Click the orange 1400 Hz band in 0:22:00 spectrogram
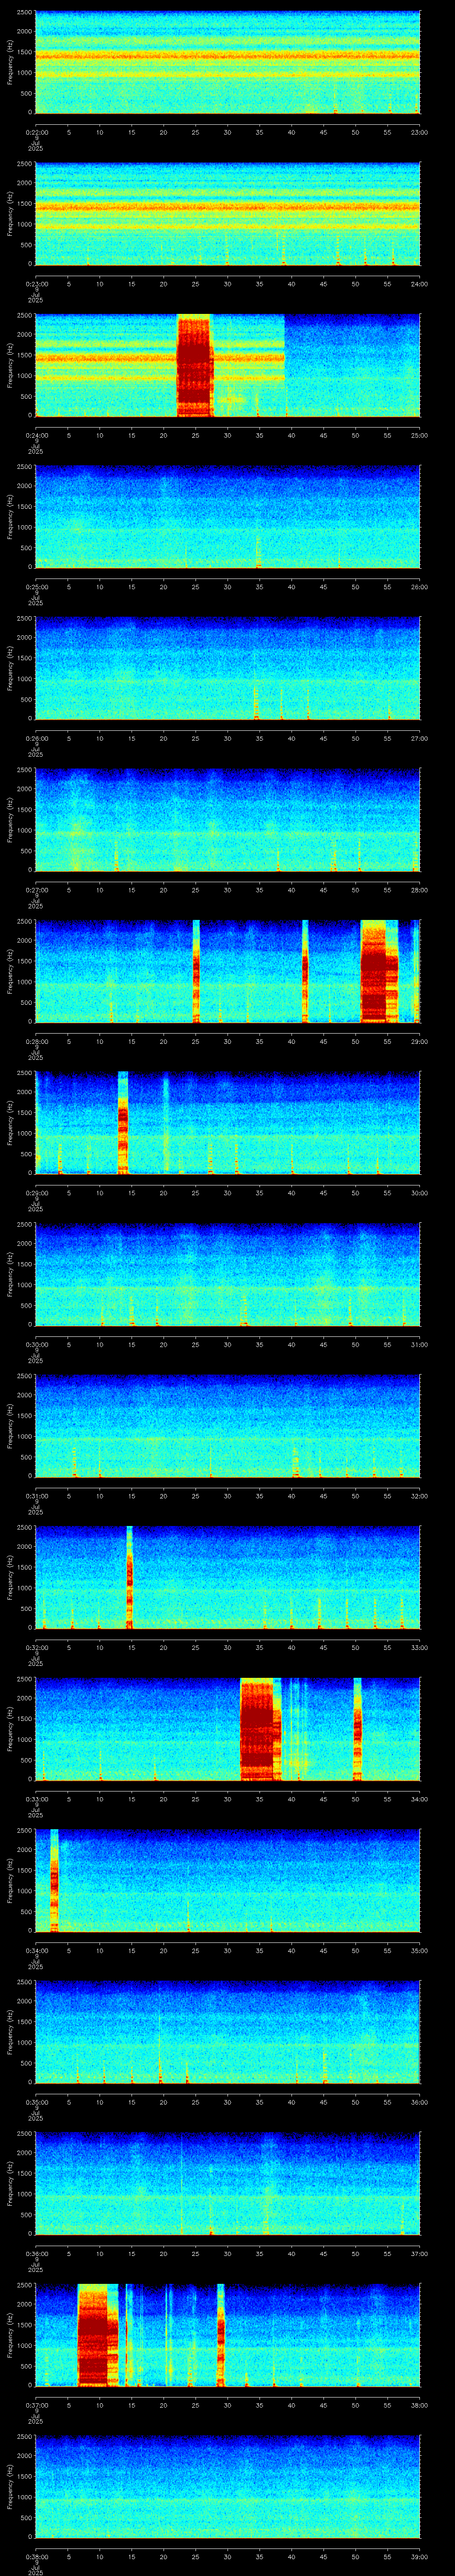This screenshot has width=455, height=2576. click(x=227, y=56)
